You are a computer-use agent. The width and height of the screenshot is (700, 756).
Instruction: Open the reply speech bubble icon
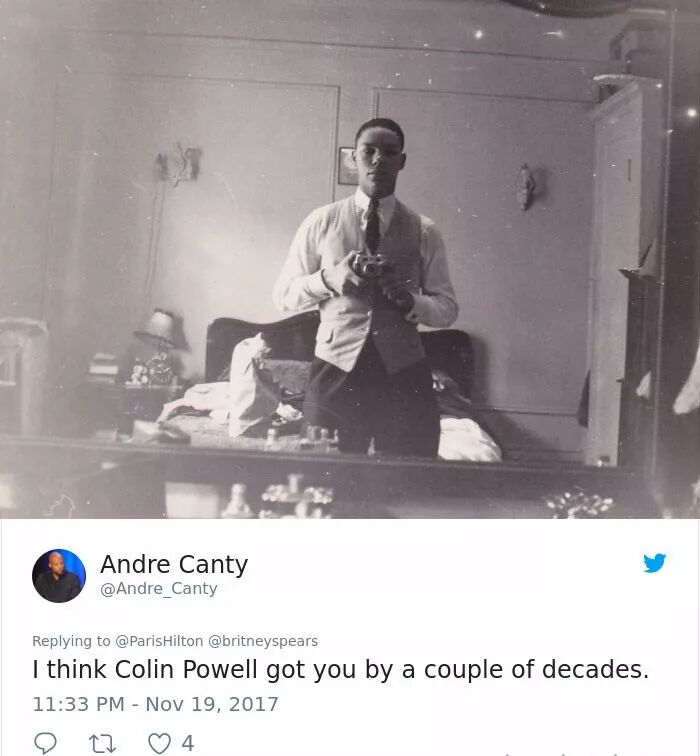coord(45,743)
